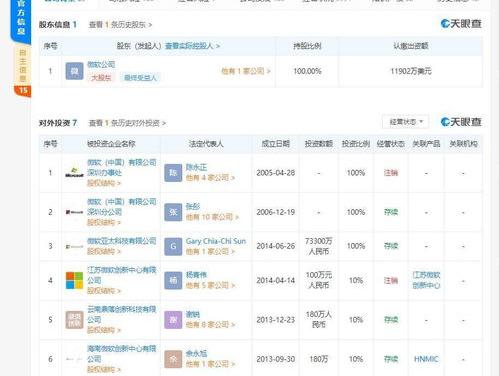Viewport: 499px width, 376px height.
Task: Click the 73300万人民币 investment amount
Action: point(319,246)
